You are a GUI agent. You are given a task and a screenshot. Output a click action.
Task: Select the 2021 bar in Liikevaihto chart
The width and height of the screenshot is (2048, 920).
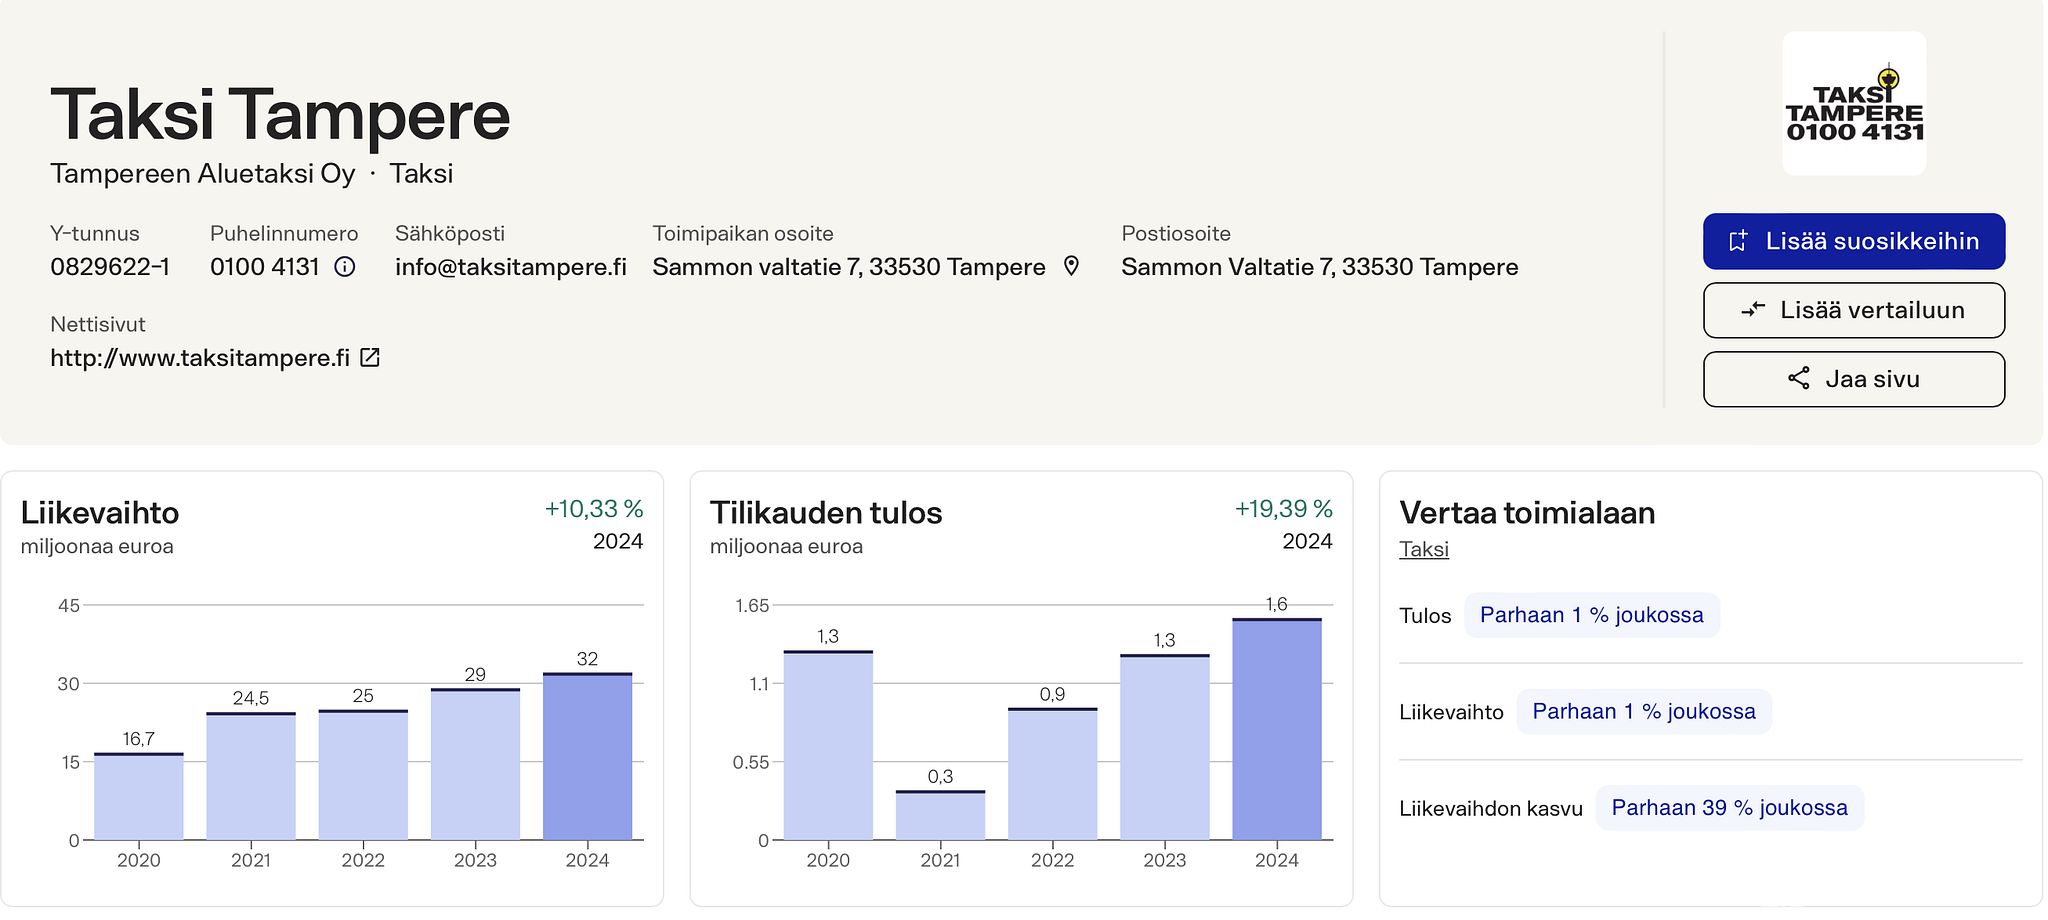pos(251,776)
